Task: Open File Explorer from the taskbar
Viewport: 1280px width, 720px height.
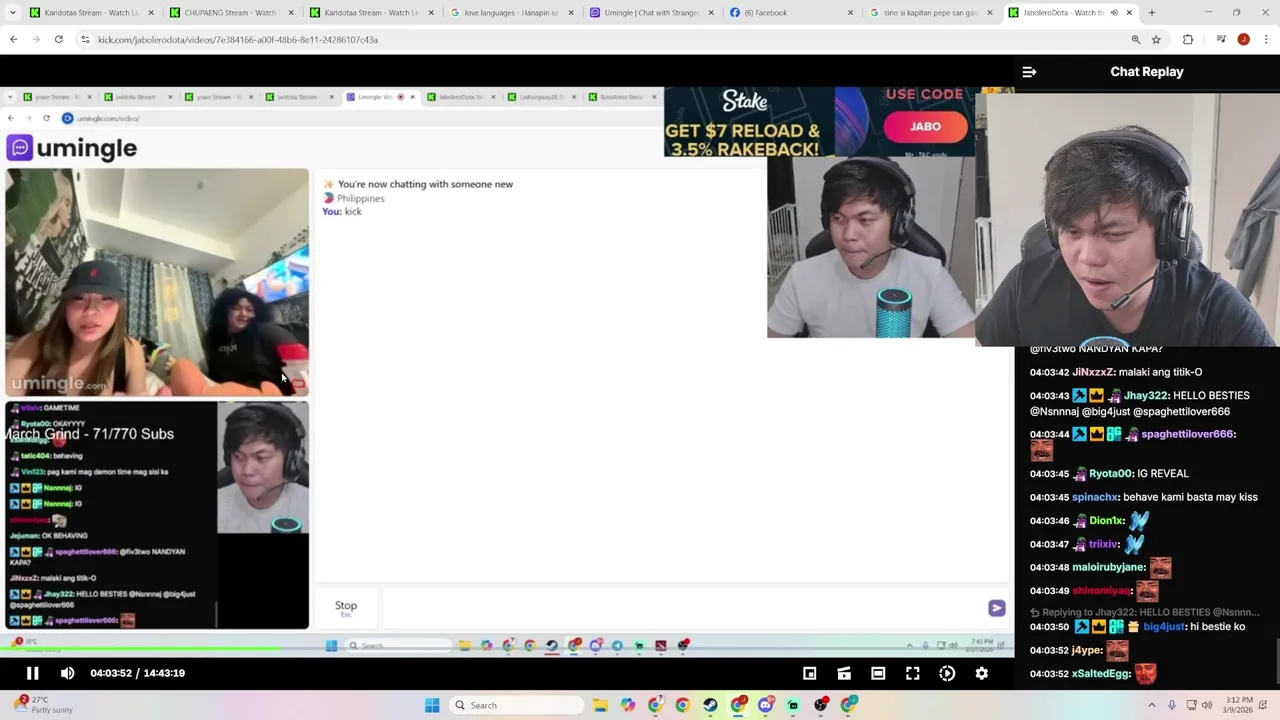Action: tap(600, 705)
